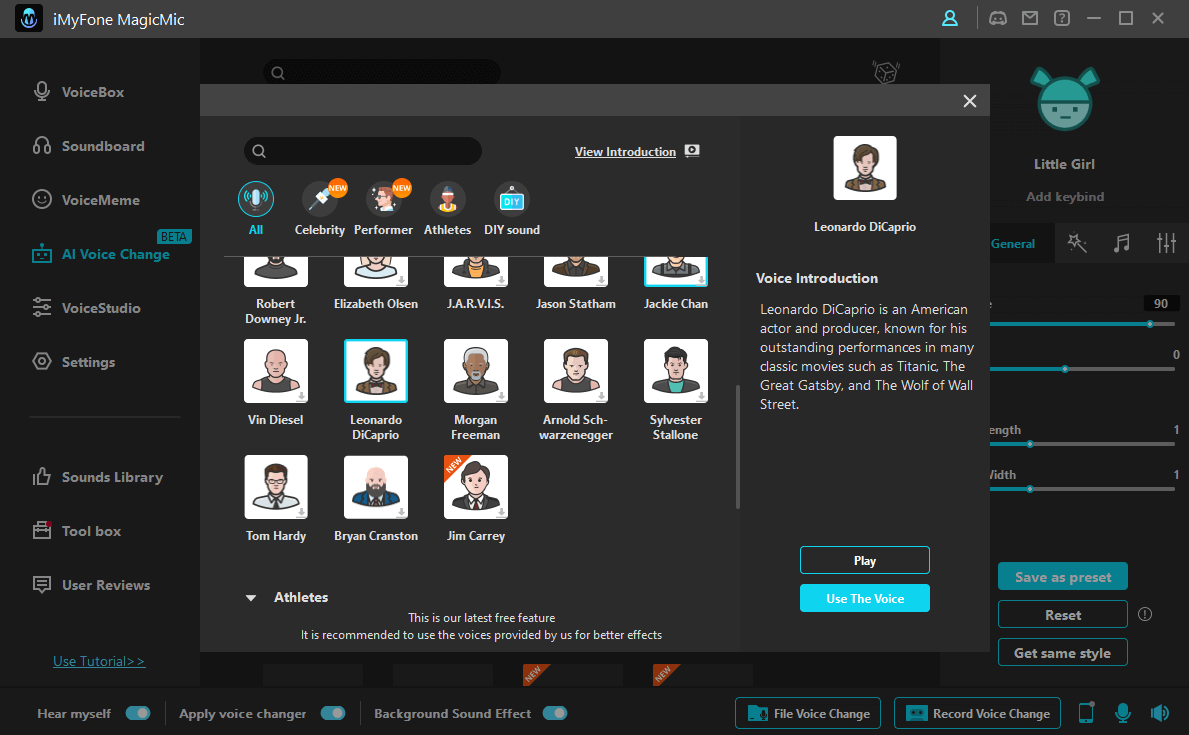Viewport: 1189px width, 735px height.
Task: Choose the Jackie Chan voice
Action: tap(676, 272)
